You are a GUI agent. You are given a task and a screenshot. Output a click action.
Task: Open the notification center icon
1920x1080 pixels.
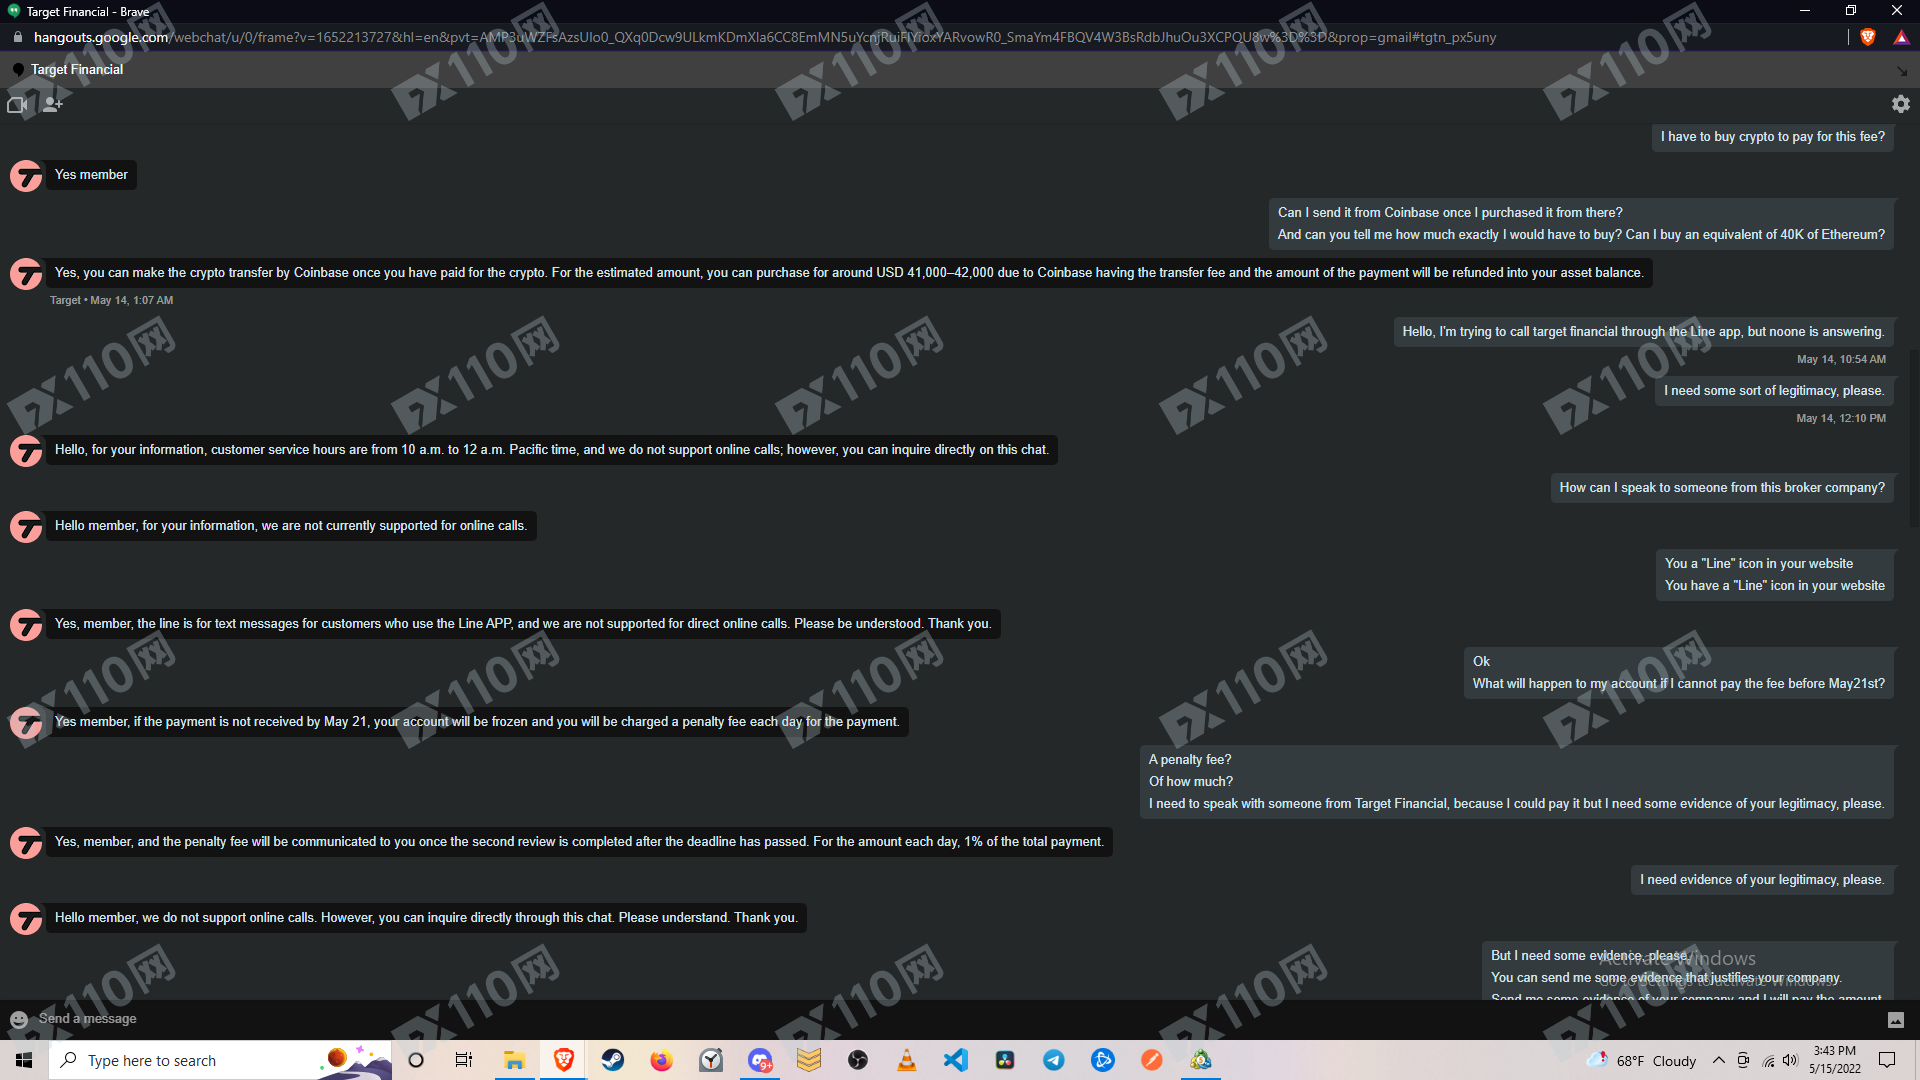point(1887,1060)
